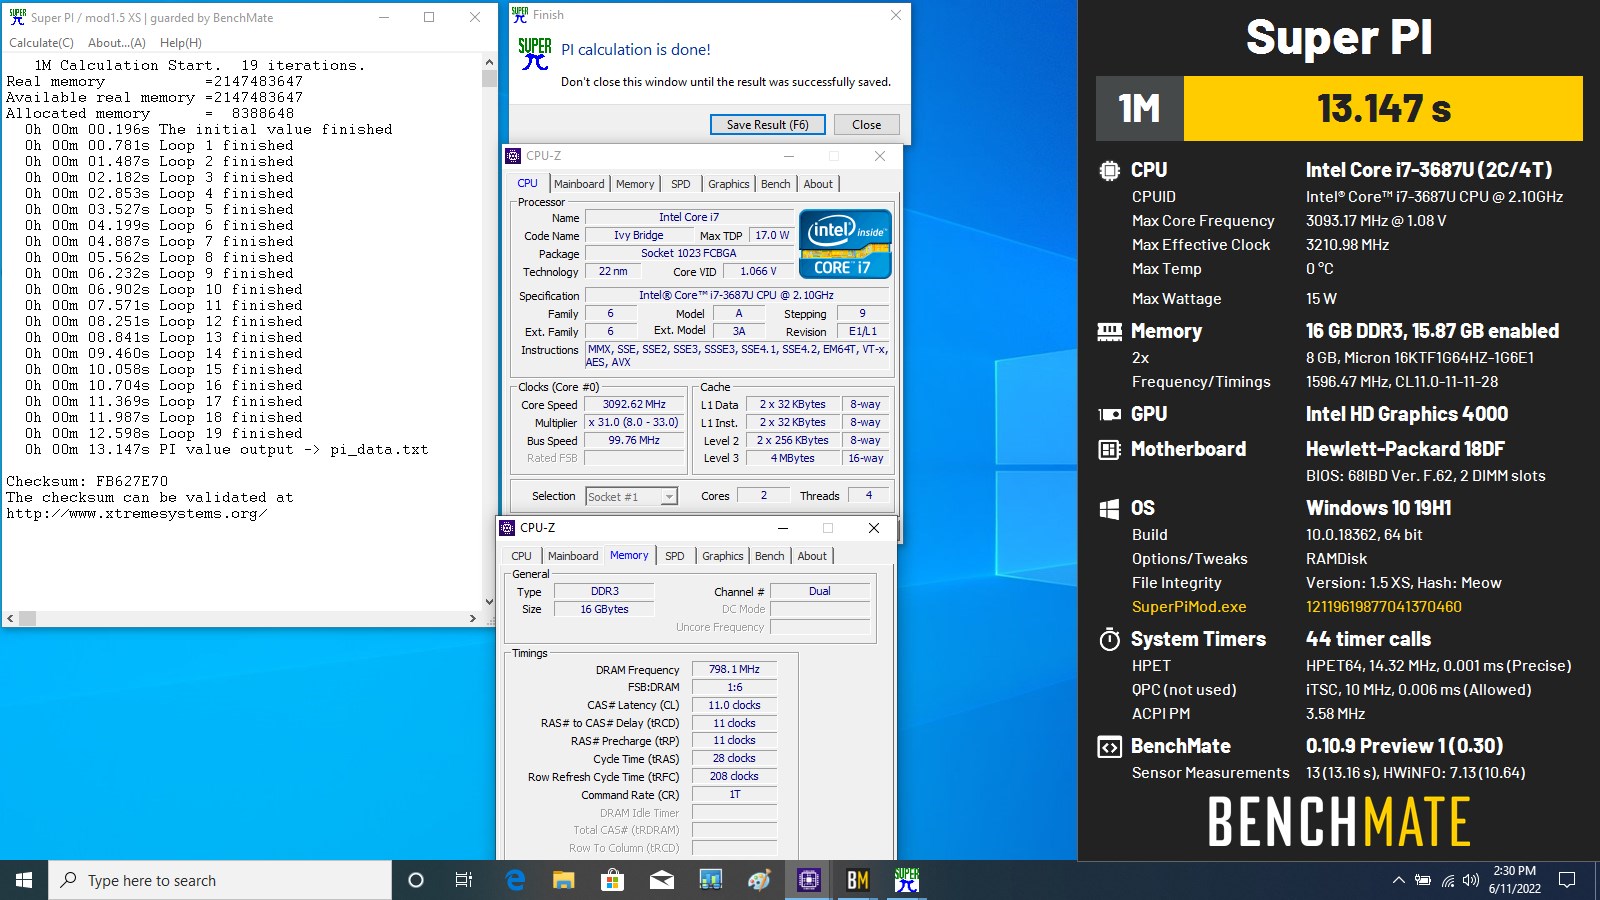The height and width of the screenshot is (900, 1600).
Task: Click Save Result (F6) button
Action: pyautogui.click(x=768, y=125)
